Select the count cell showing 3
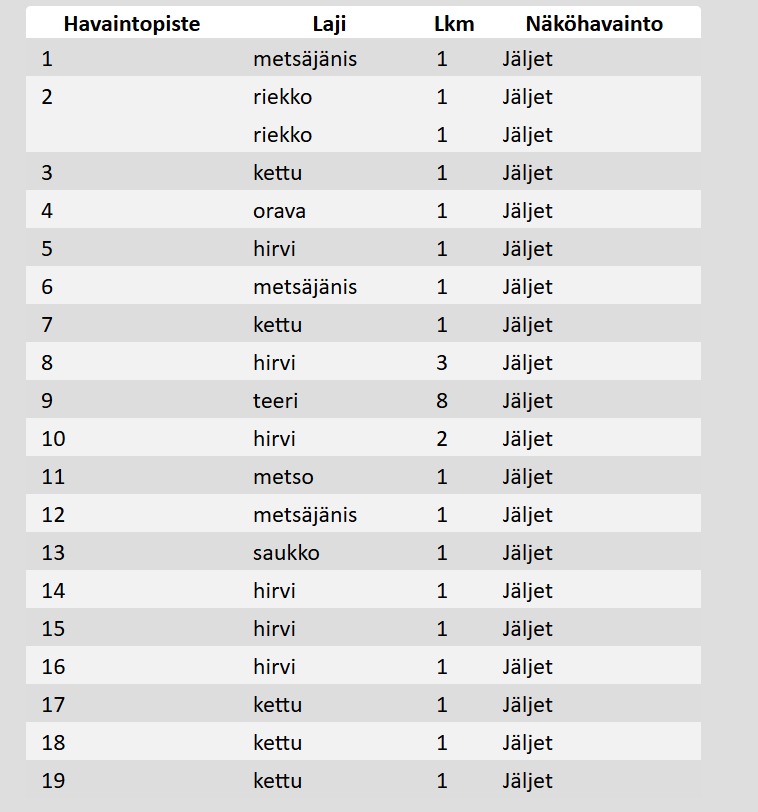 442,363
